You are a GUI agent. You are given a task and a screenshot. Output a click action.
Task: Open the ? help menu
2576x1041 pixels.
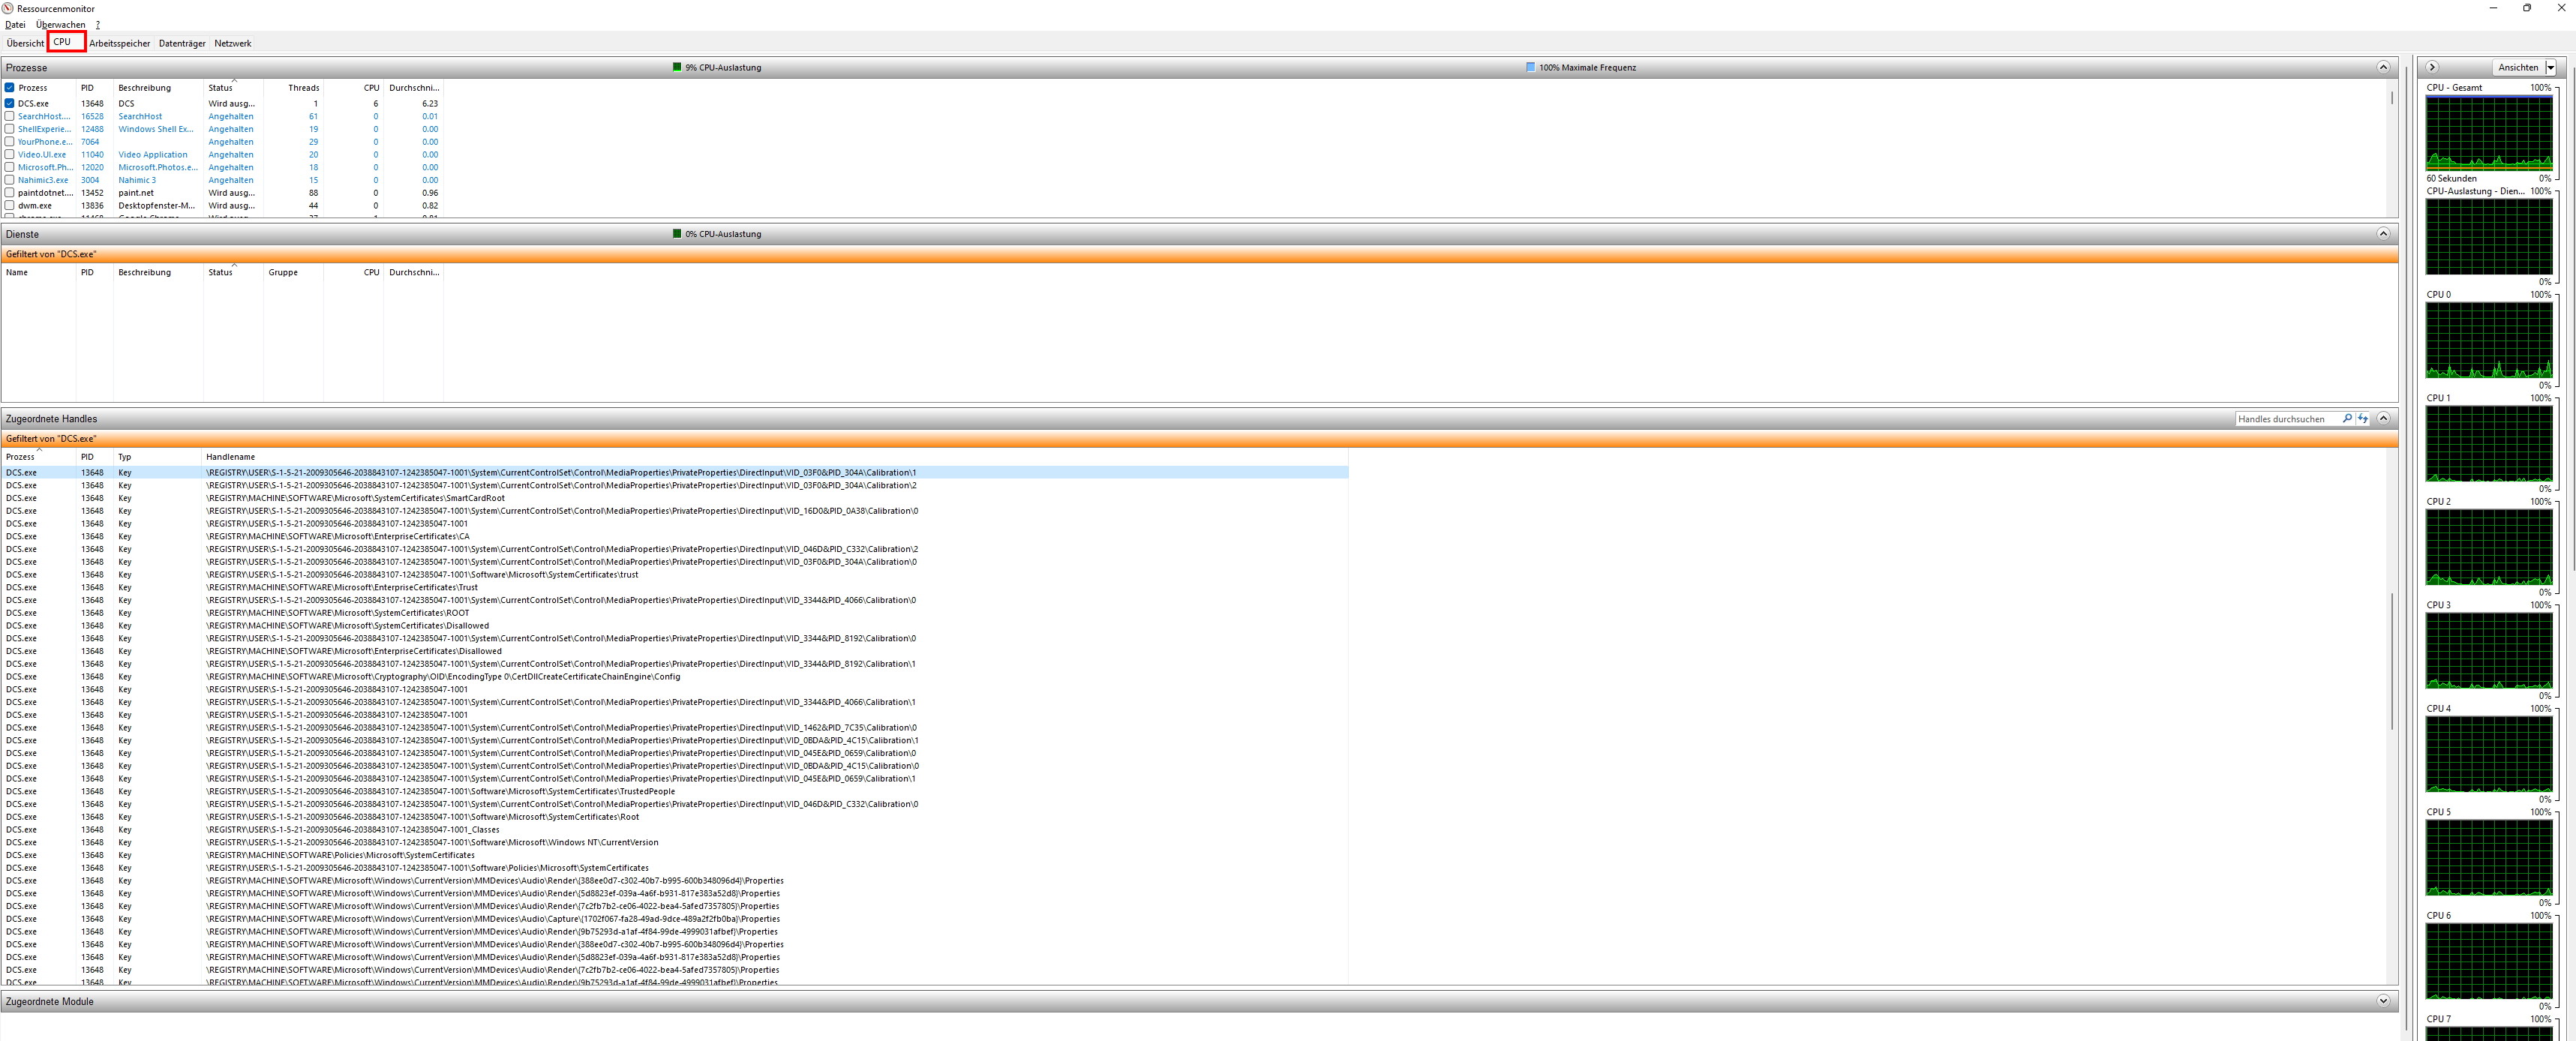[x=98, y=25]
